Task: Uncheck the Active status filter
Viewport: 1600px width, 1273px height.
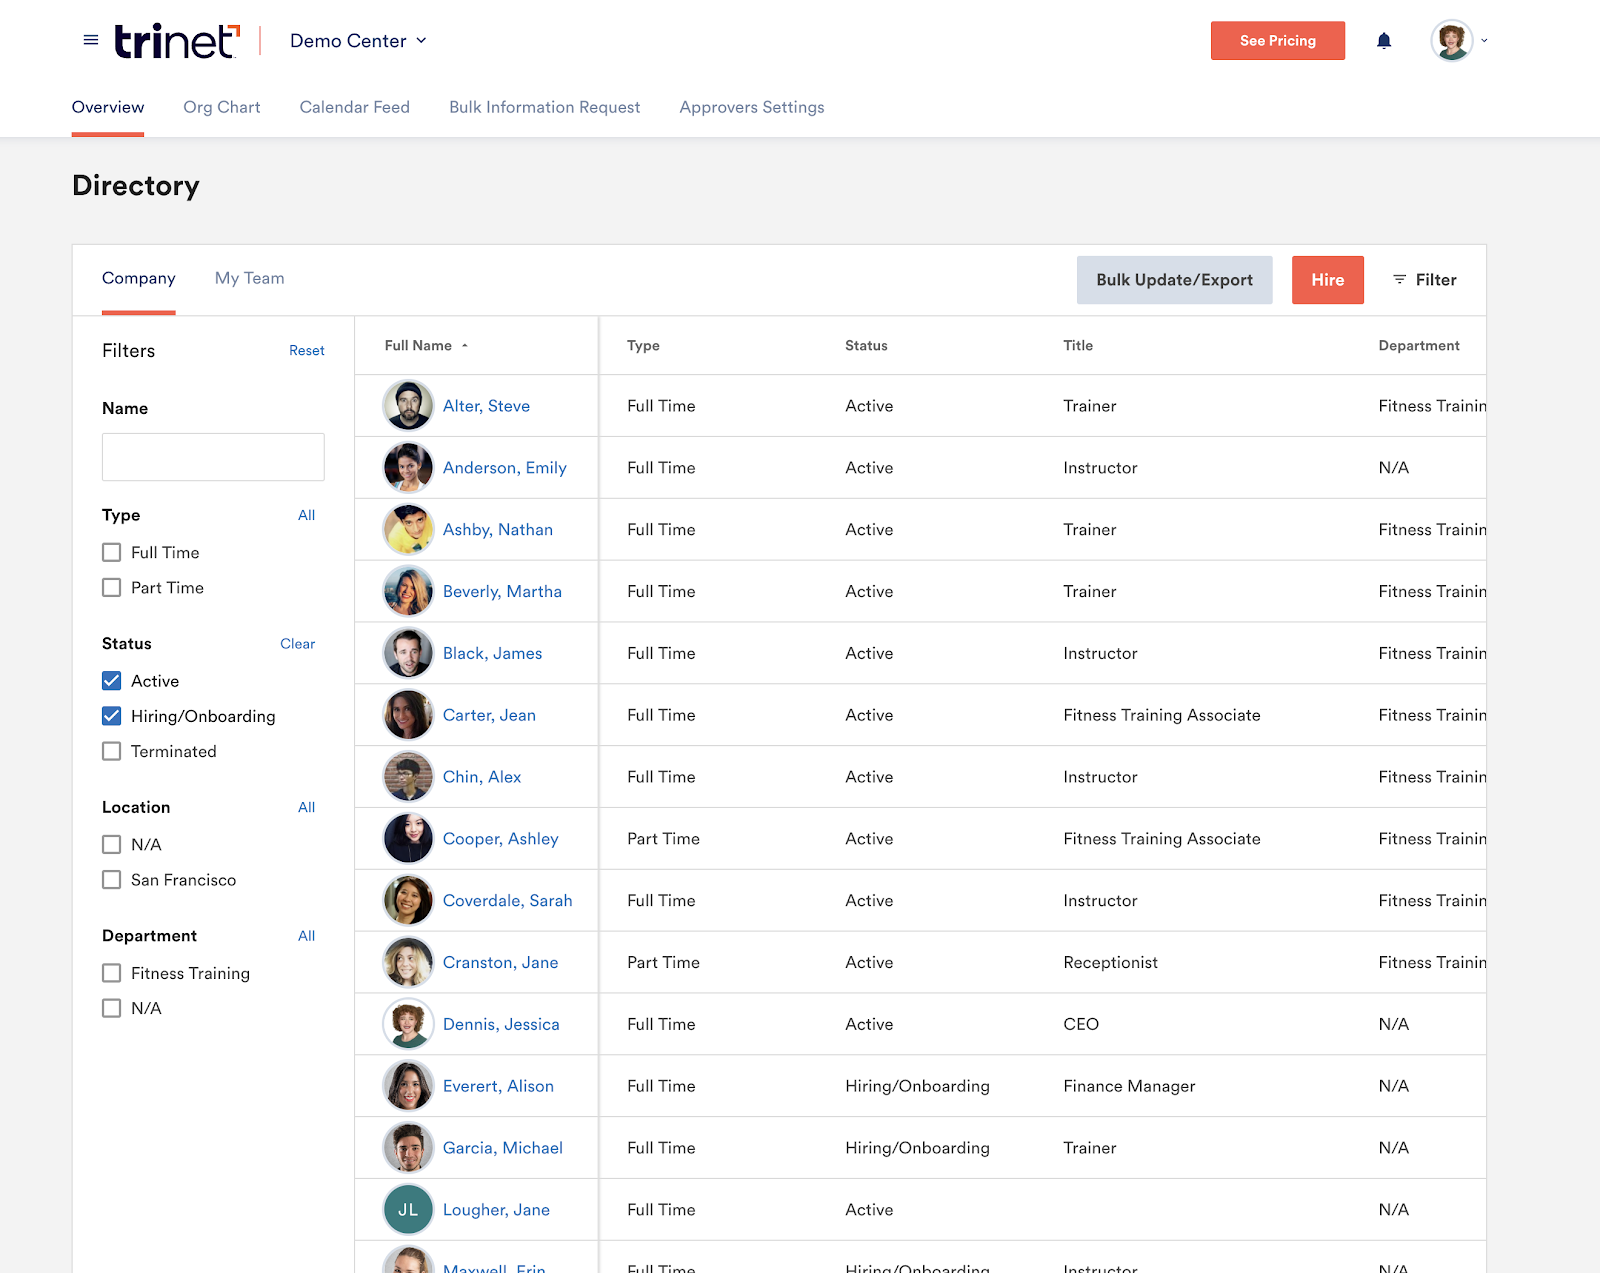Action: point(112,681)
